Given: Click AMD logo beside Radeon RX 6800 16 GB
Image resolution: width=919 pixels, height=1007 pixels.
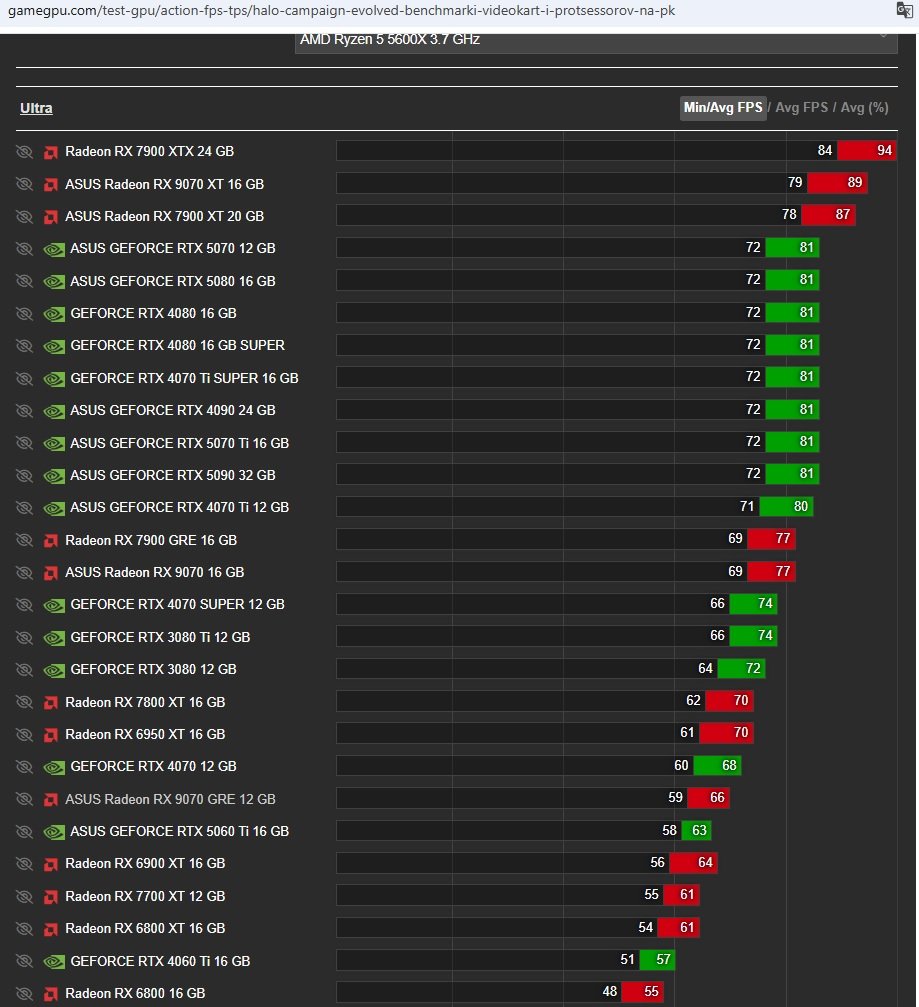Looking at the screenshot, I should tap(51, 994).
